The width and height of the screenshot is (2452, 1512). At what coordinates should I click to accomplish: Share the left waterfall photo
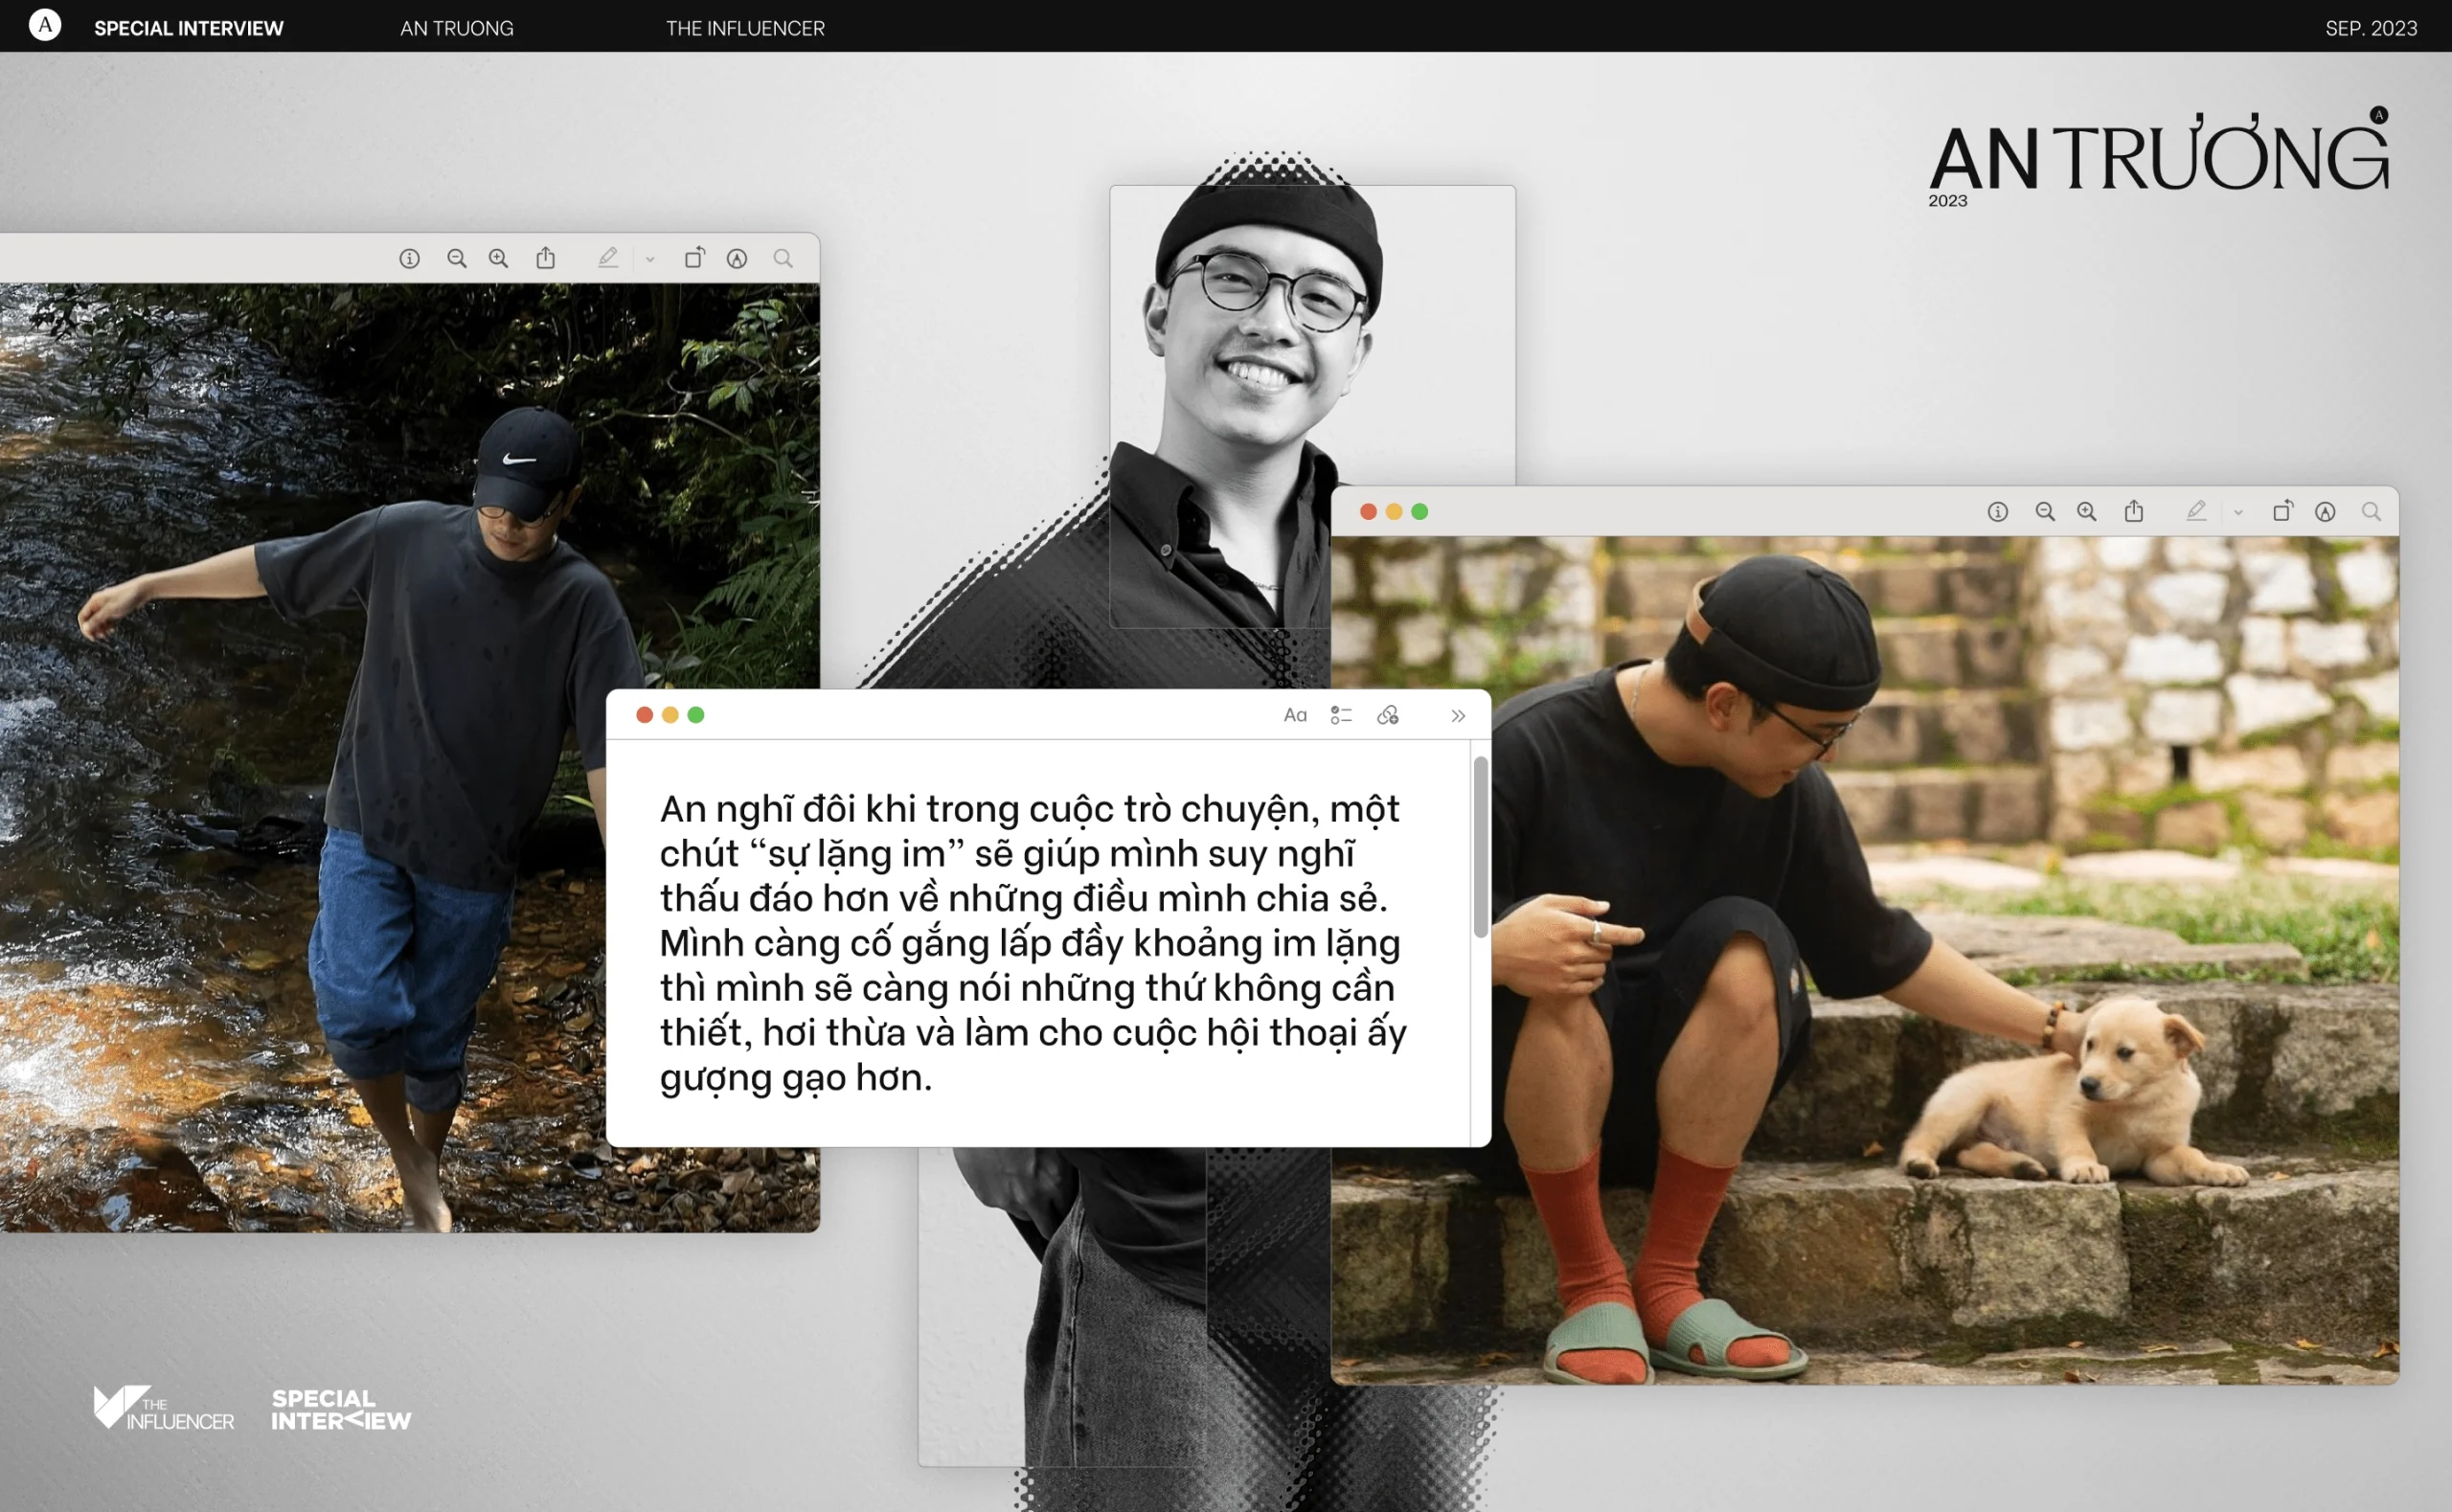[545, 258]
